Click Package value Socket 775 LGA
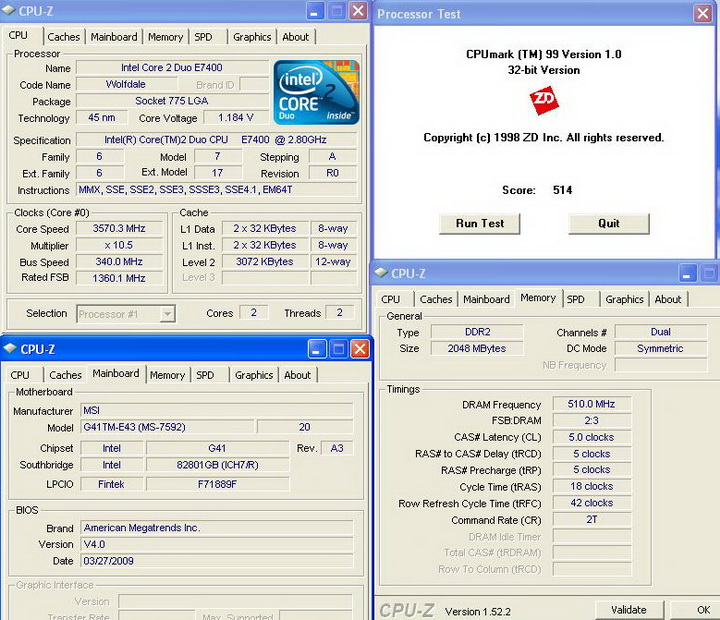Screen dimensions: 720x620 173,101
